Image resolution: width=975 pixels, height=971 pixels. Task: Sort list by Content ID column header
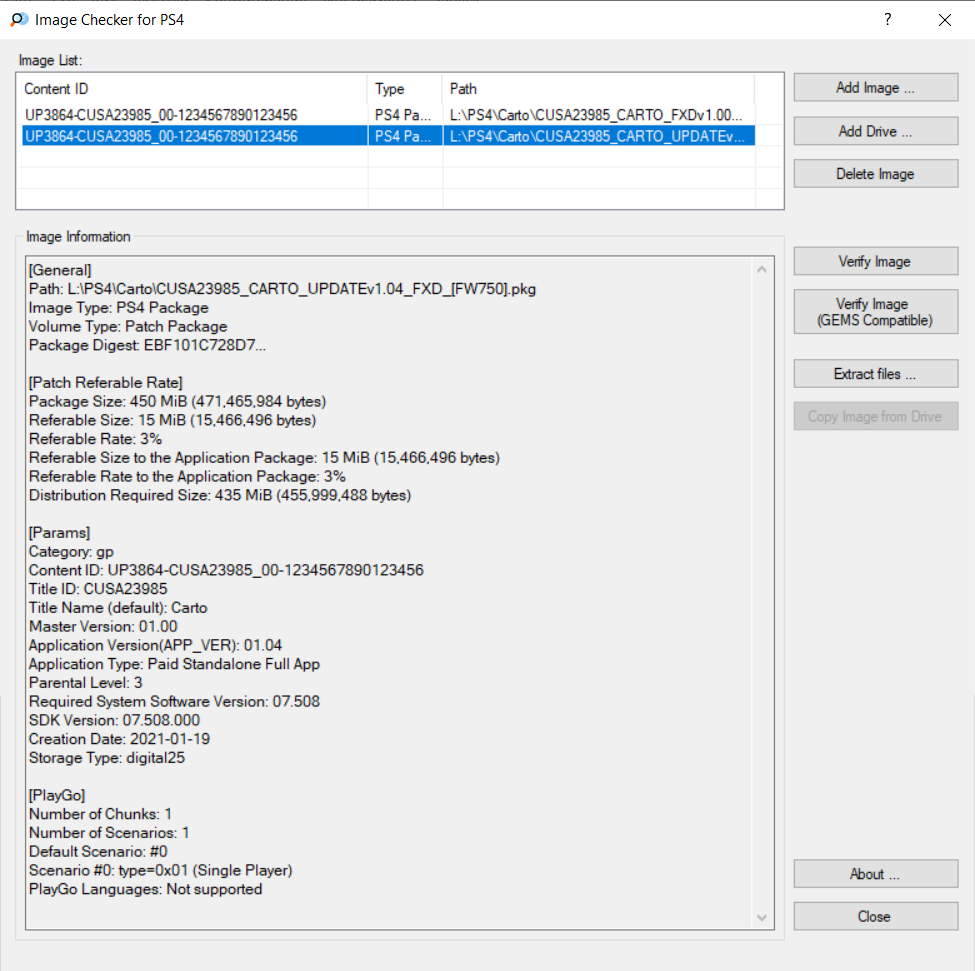194,89
